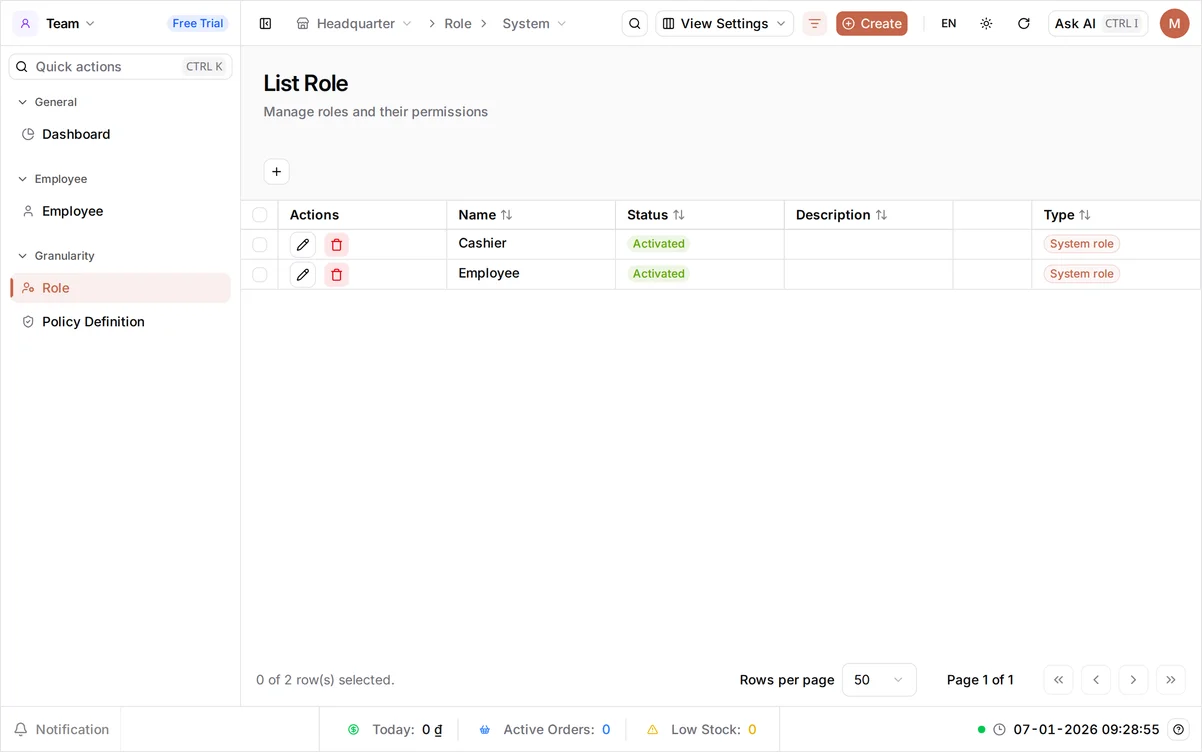Toggle light/dark theme sun icon
Screen dimensions: 1202x752
[x=986, y=23]
